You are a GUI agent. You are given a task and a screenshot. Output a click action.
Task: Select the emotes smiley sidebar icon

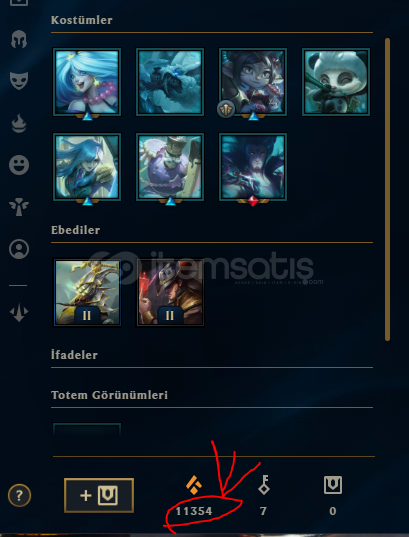point(19,165)
